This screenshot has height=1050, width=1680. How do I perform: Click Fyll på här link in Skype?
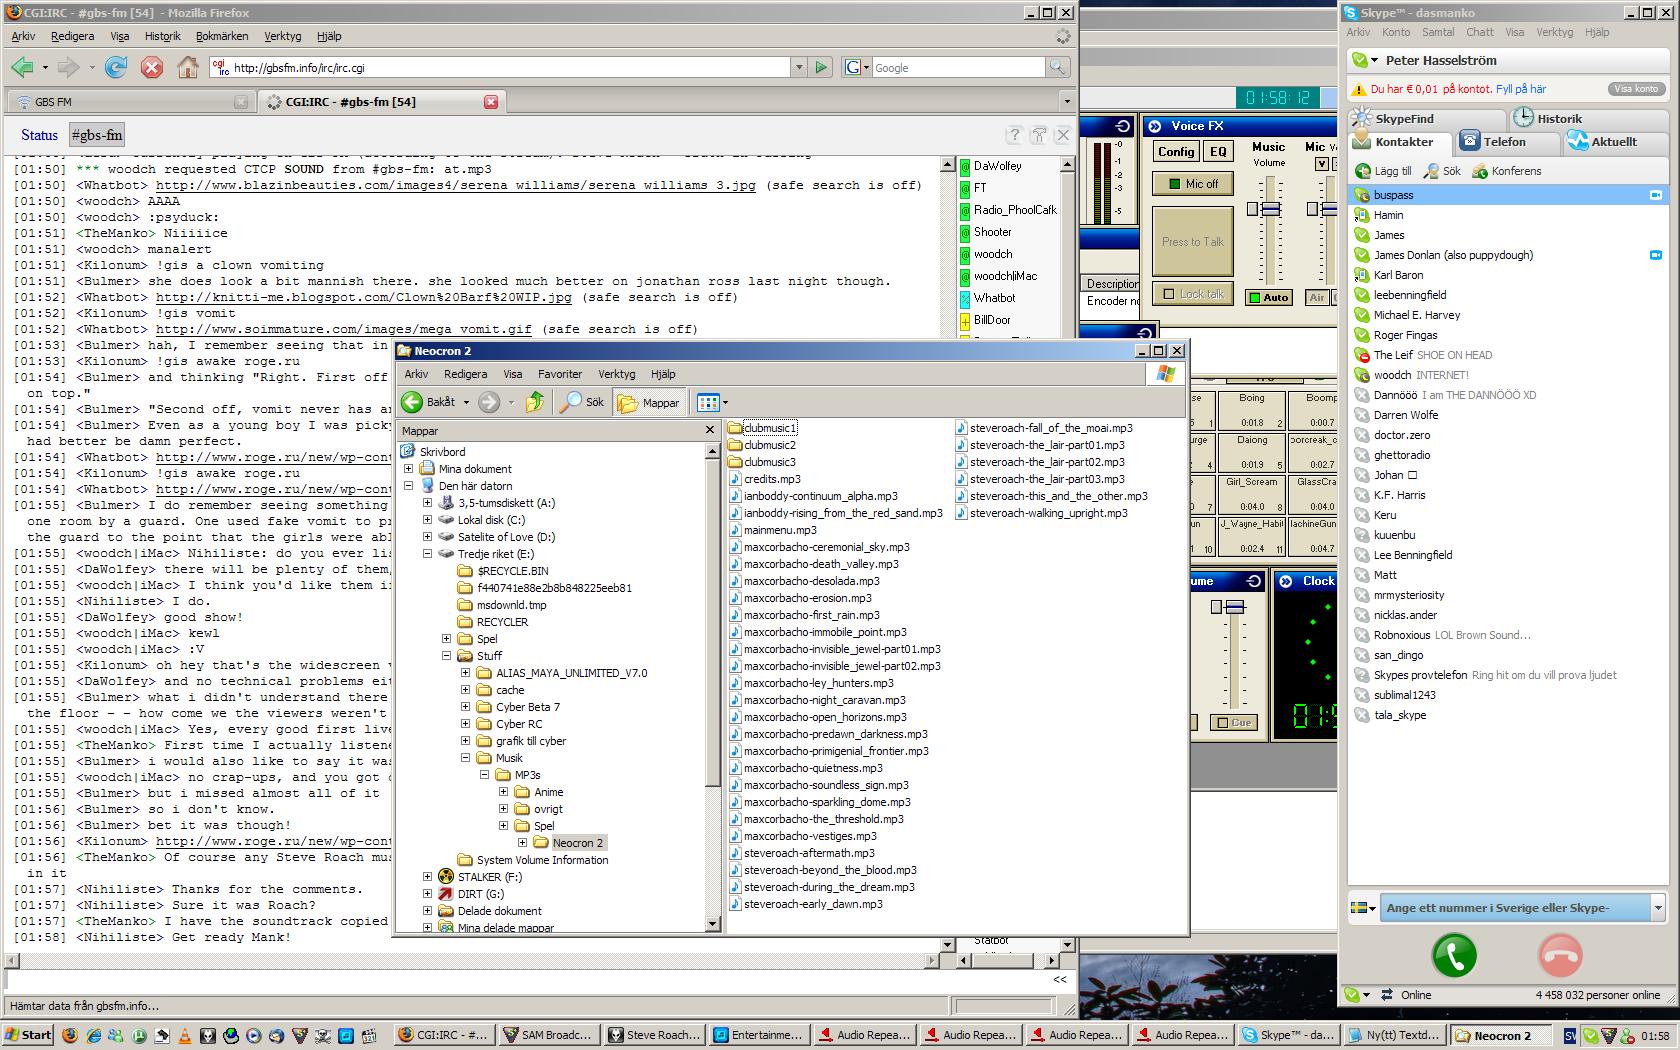1521,89
